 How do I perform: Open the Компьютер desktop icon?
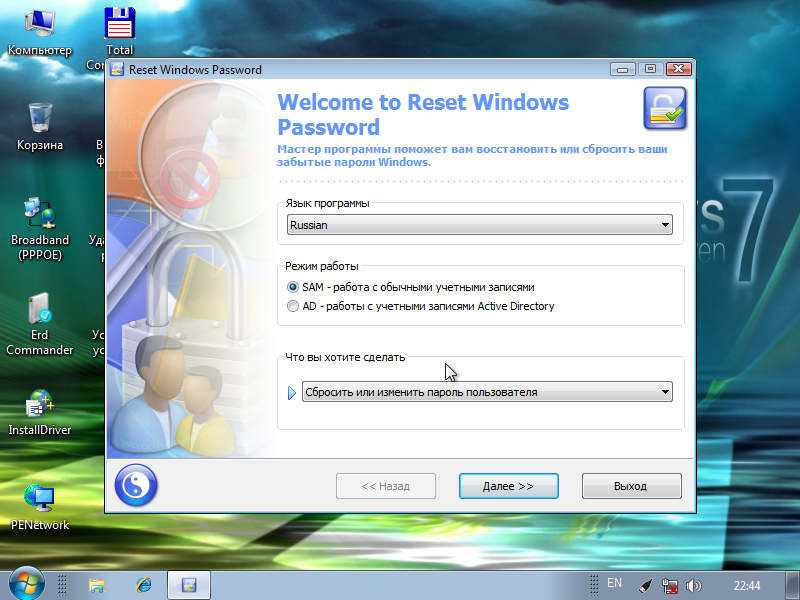tap(40, 32)
